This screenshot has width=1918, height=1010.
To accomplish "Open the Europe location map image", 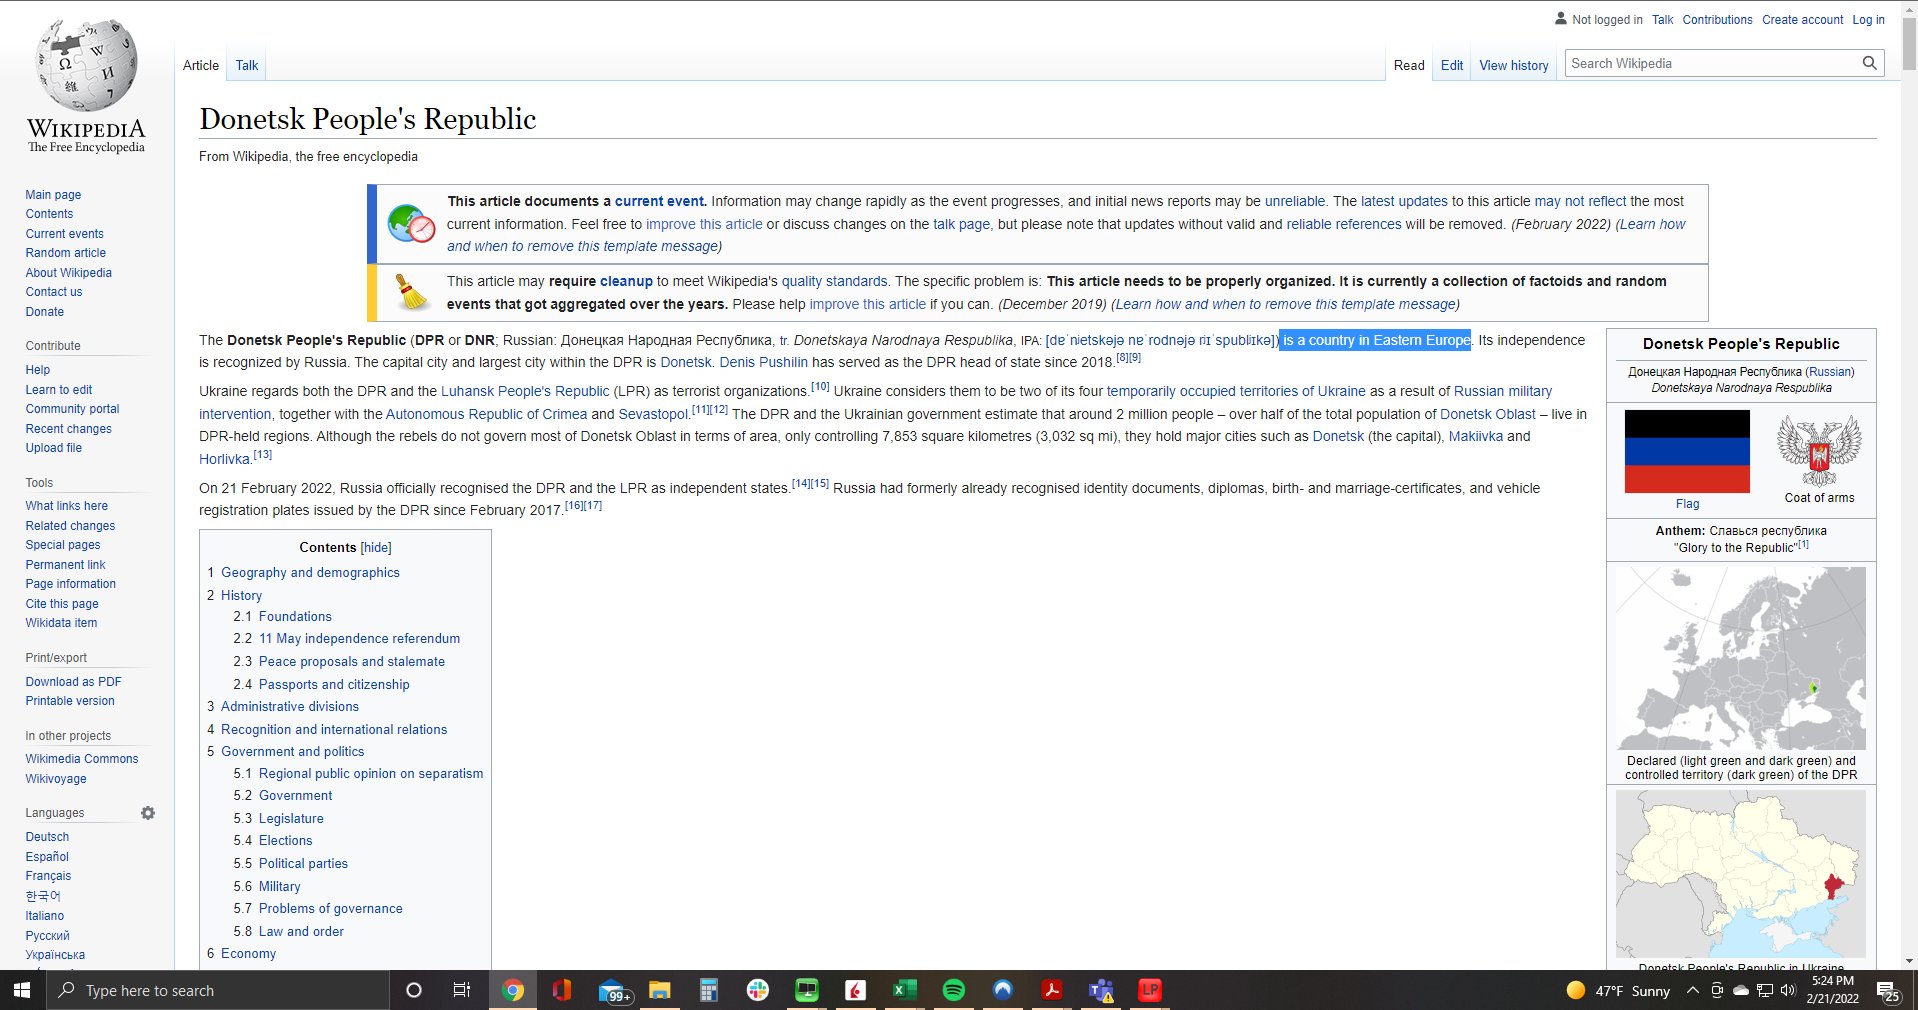I will (1740, 658).
